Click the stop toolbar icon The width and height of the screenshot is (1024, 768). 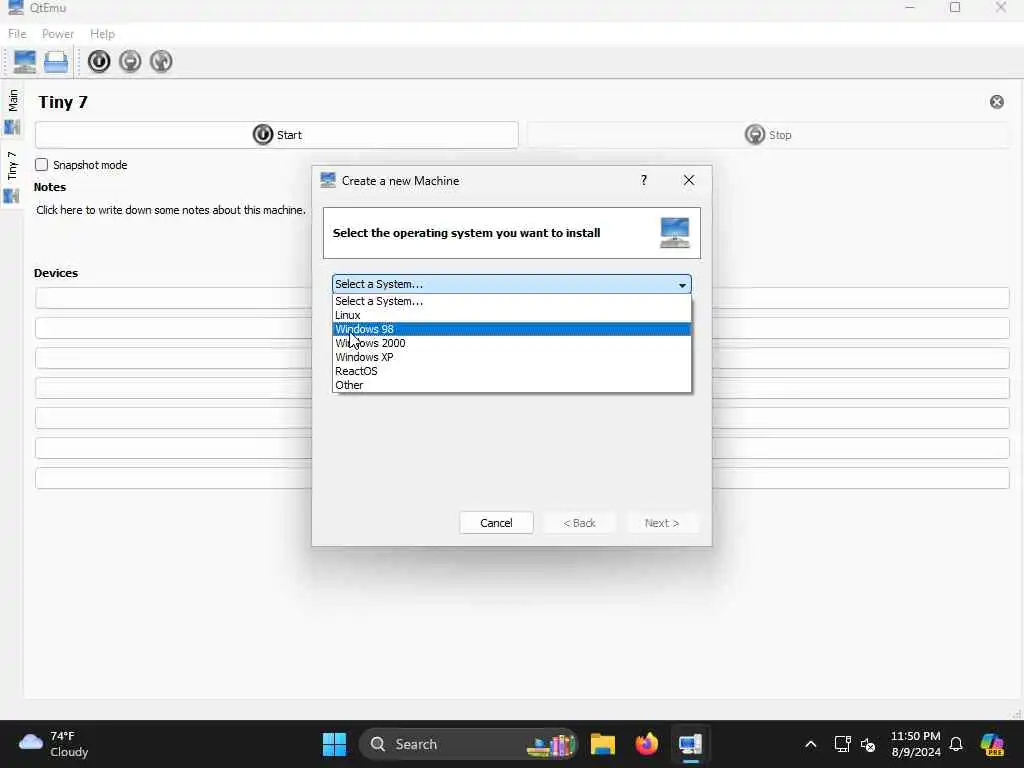(131, 61)
